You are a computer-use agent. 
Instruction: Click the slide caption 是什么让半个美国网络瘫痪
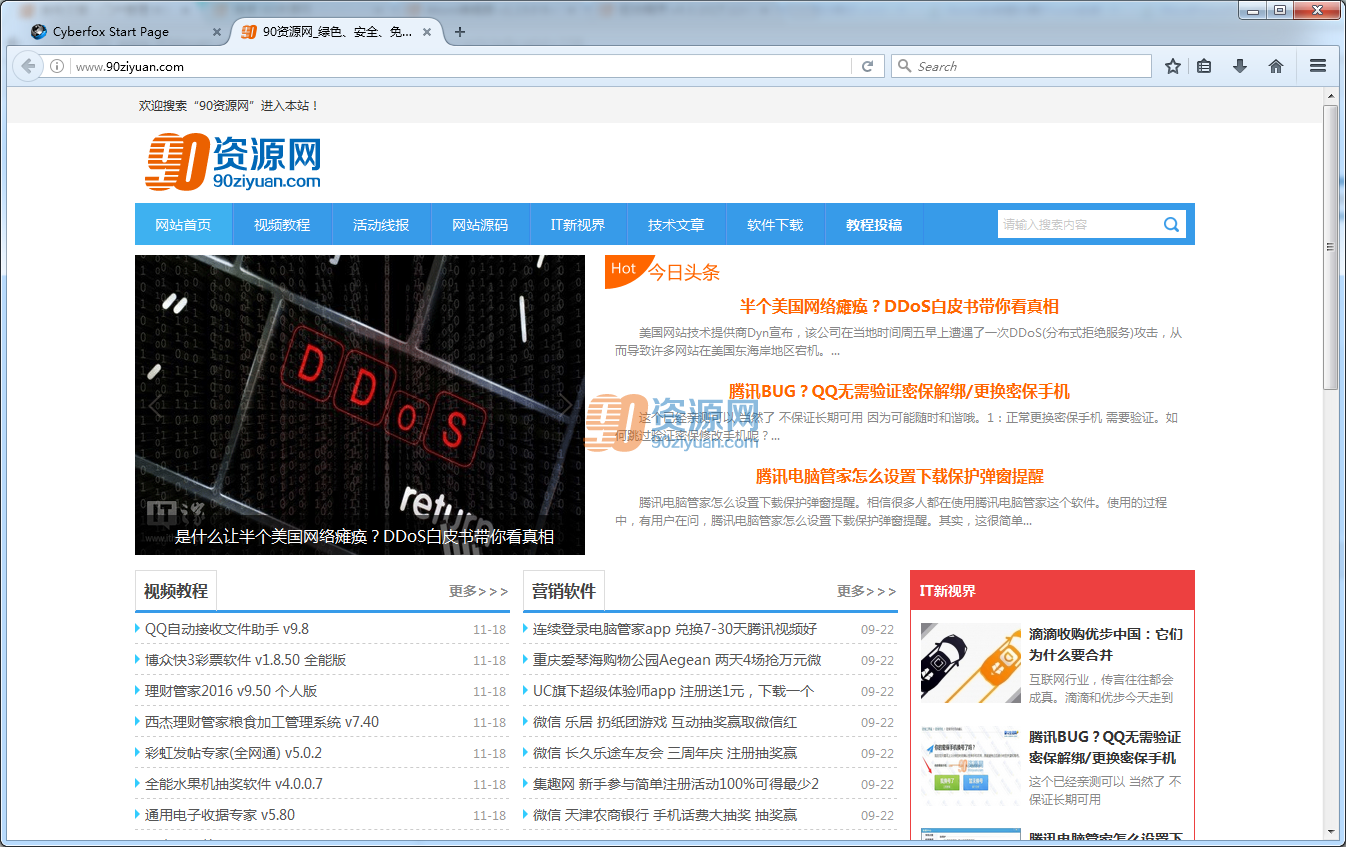(364, 536)
